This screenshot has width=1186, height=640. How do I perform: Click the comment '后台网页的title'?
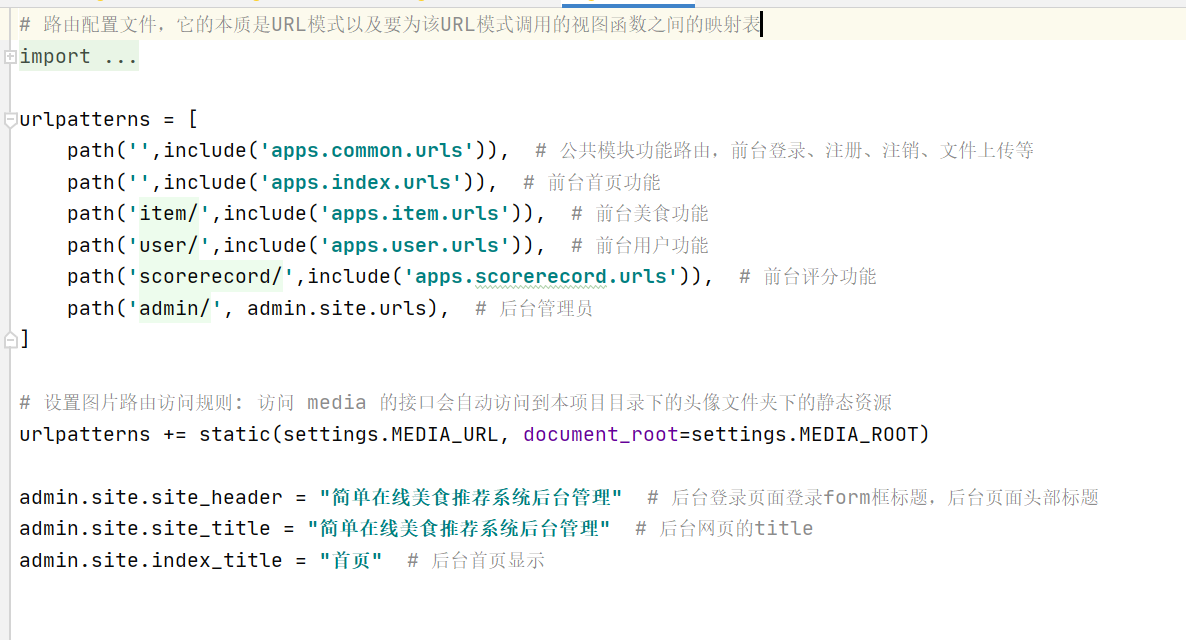point(724,529)
